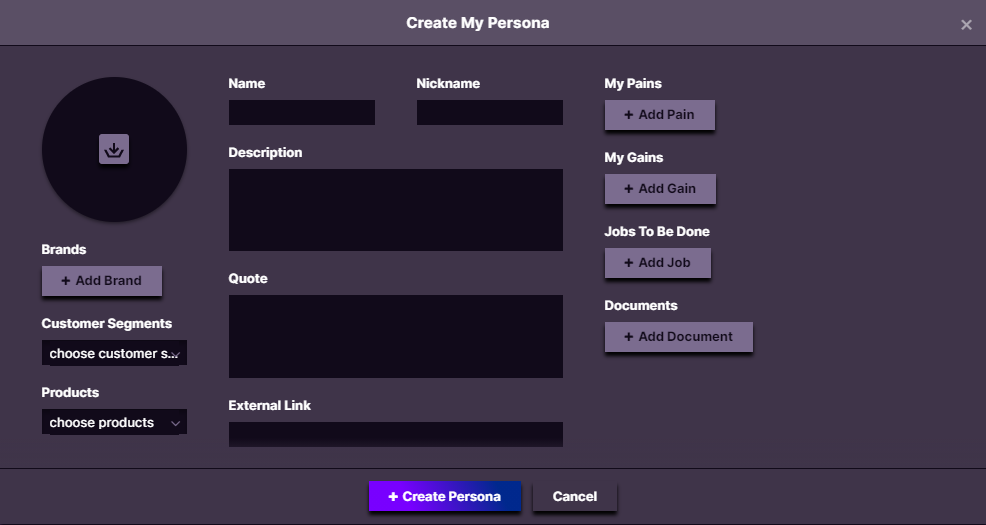
Task: Add a job under Jobs To Be Done
Action: coord(658,263)
